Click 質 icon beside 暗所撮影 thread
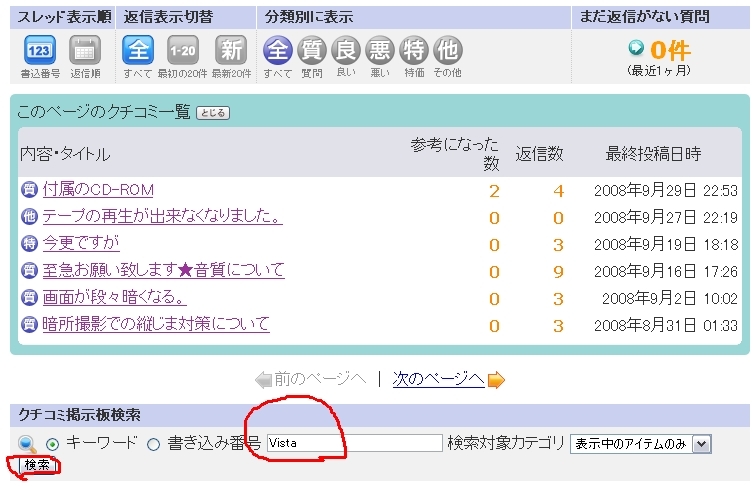Viewport: 755px width, 486px height. 29,324
